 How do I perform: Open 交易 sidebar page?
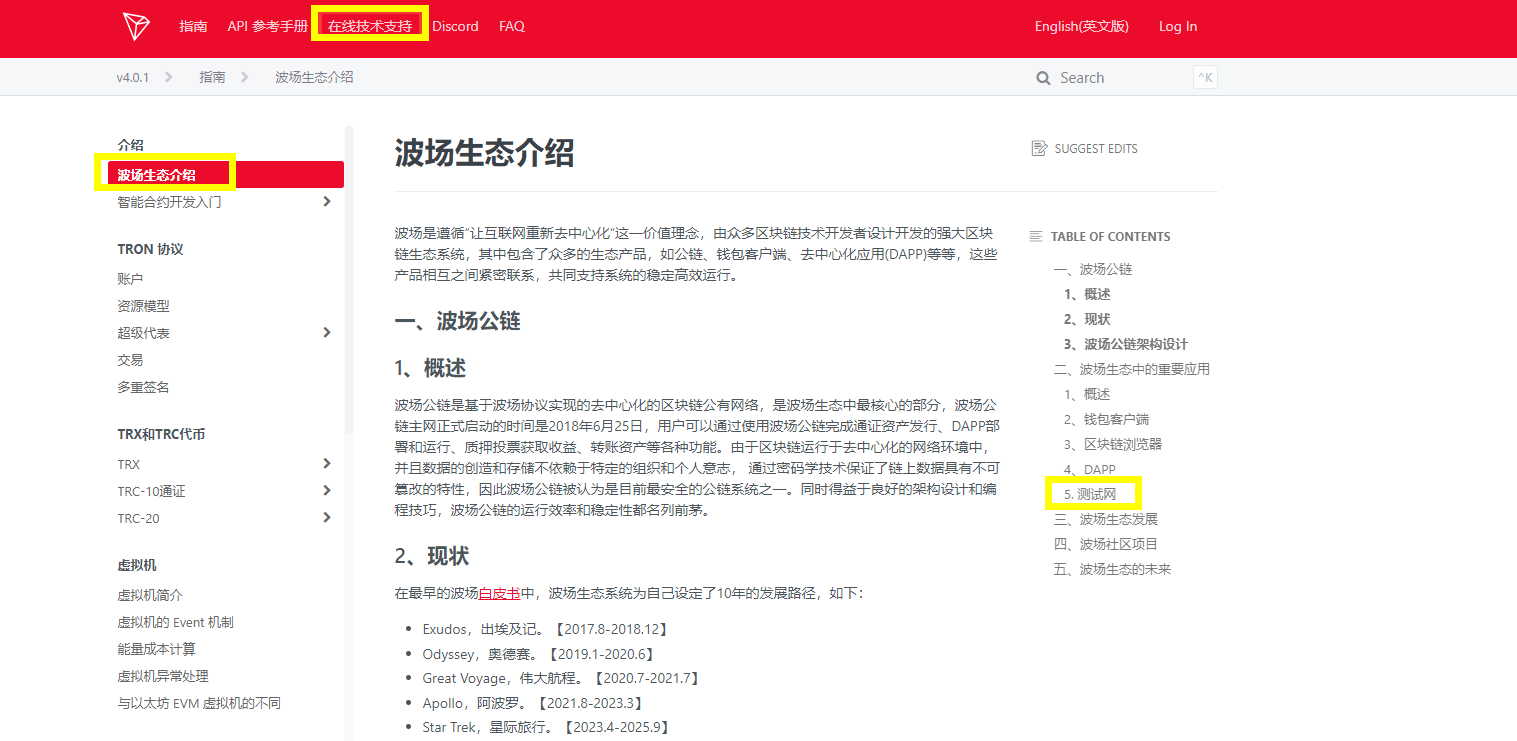tap(130, 360)
